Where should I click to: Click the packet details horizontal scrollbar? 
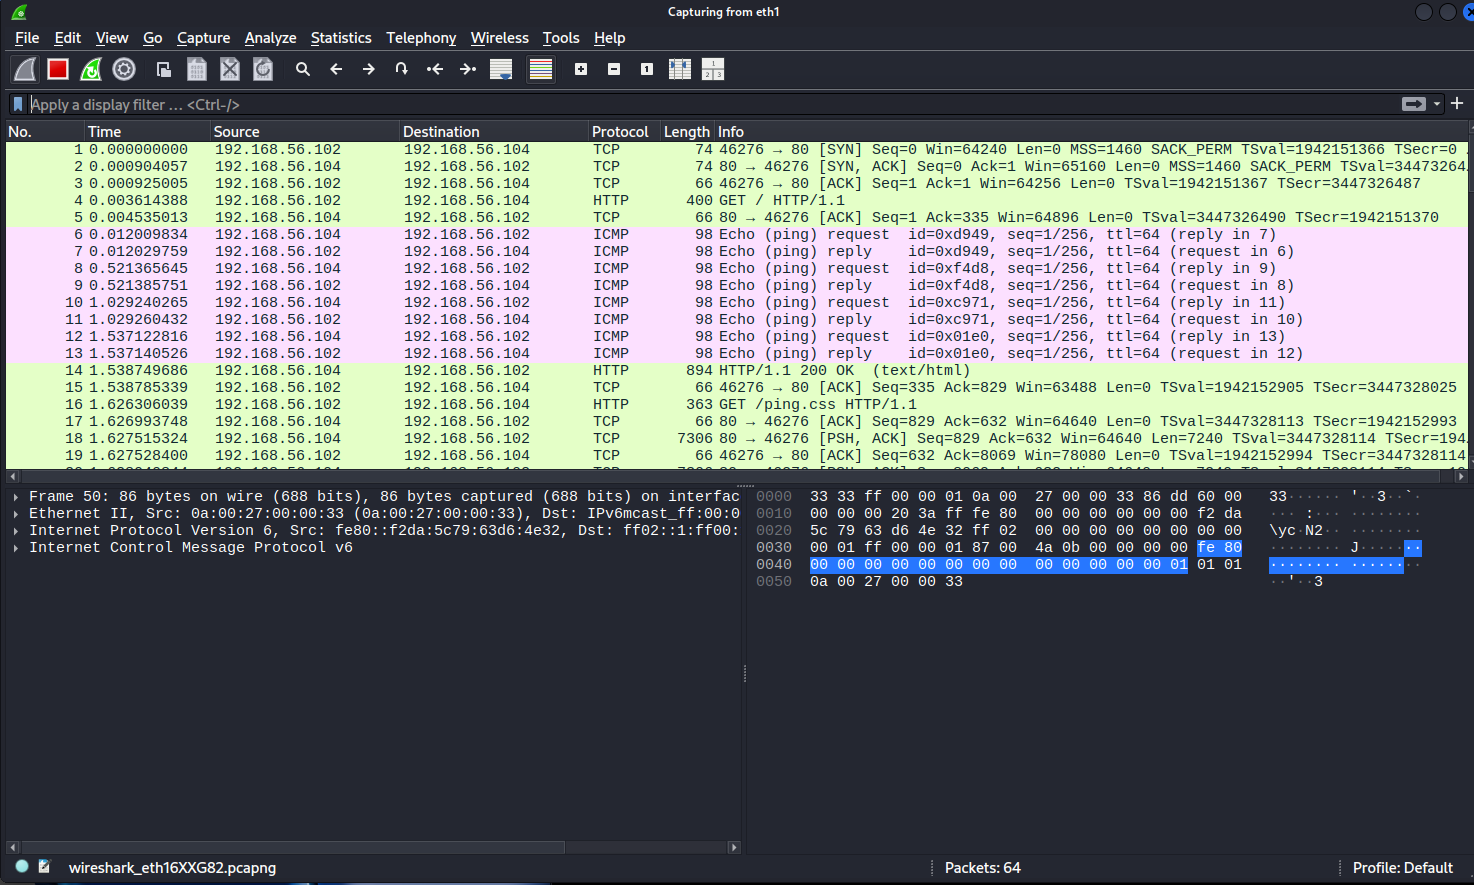pyautogui.click(x=292, y=847)
